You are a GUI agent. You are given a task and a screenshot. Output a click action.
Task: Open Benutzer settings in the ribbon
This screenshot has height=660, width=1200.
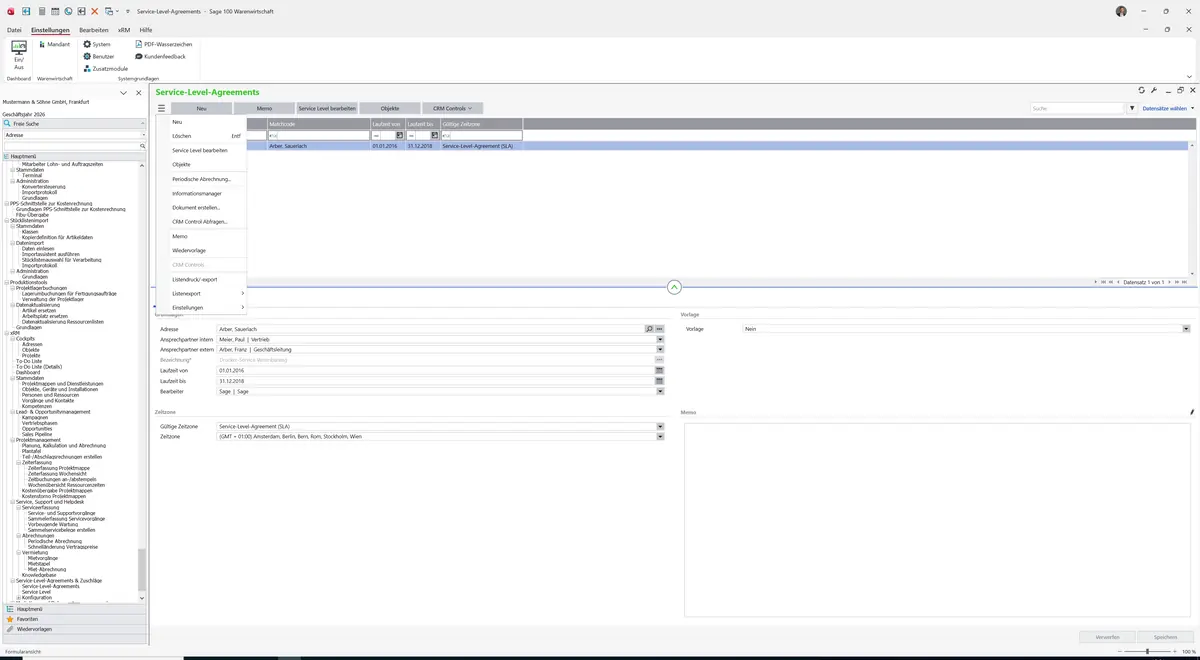pos(98,57)
